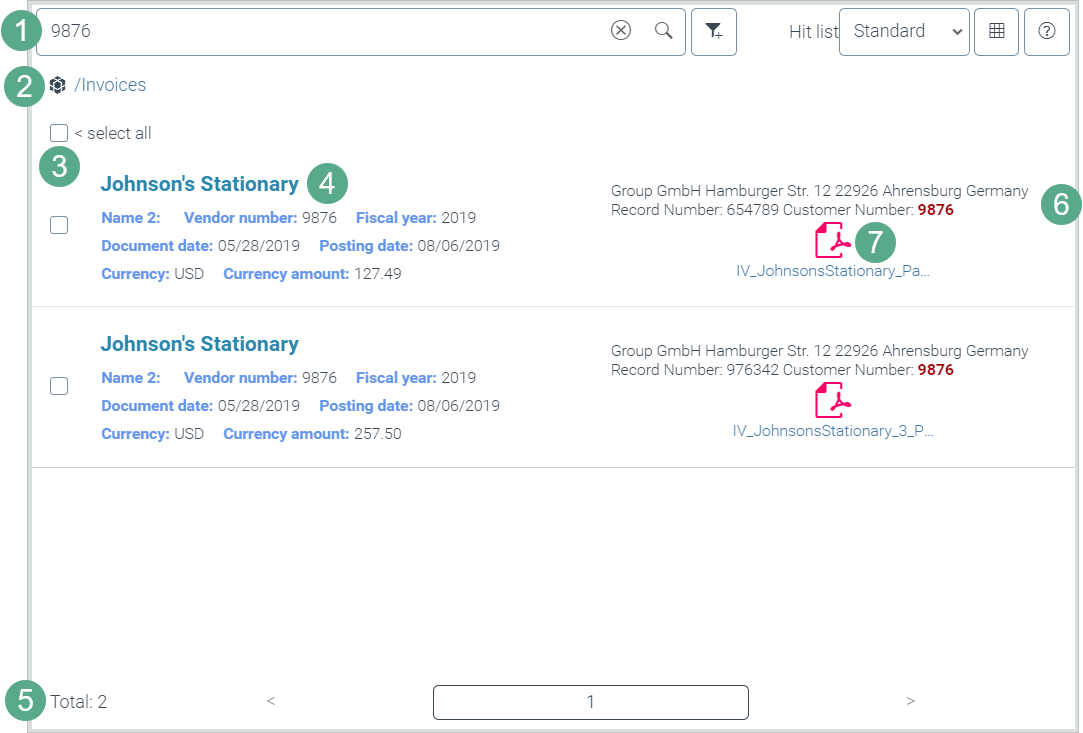Open first Johnson's Stationary result title
This screenshot has width=1083, height=733.
(x=199, y=184)
